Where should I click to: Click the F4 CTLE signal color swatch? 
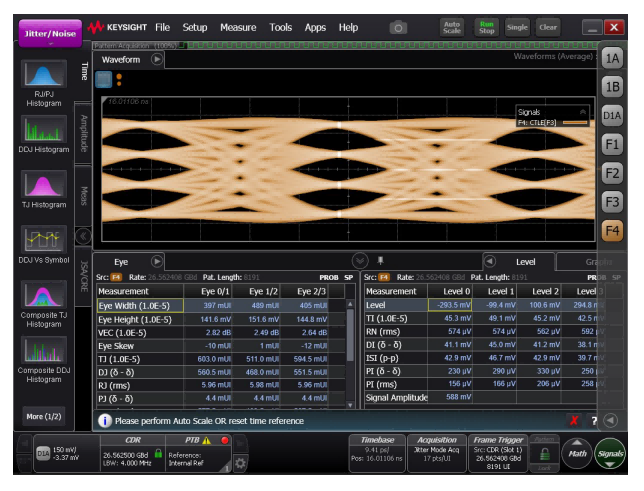pyautogui.click(x=575, y=123)
